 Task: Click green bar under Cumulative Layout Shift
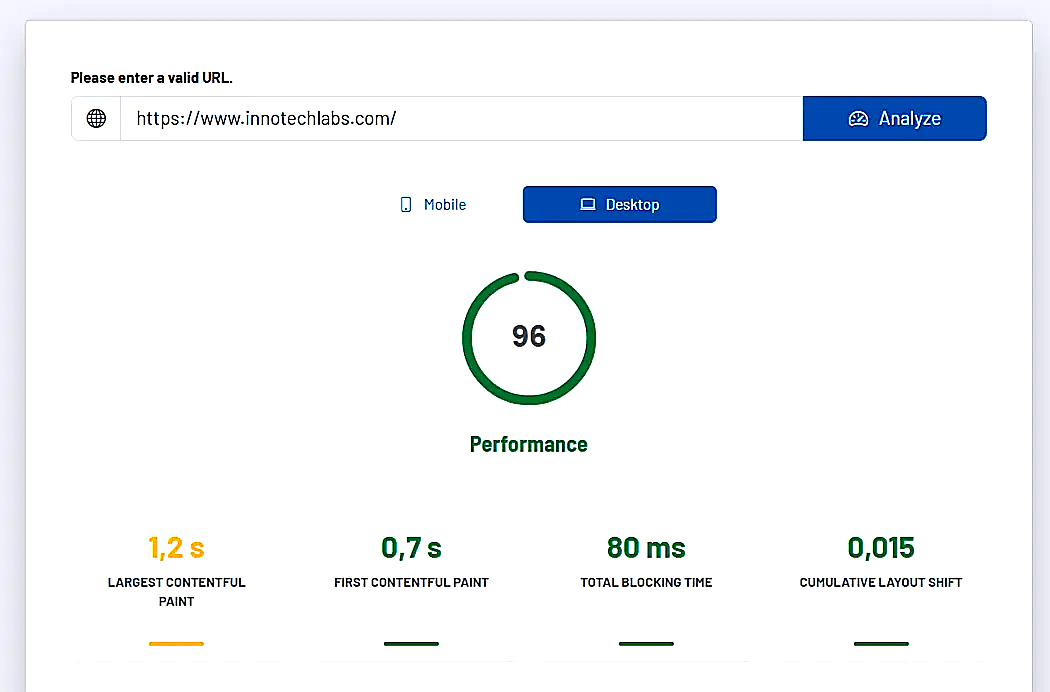[x=881, y=644]
